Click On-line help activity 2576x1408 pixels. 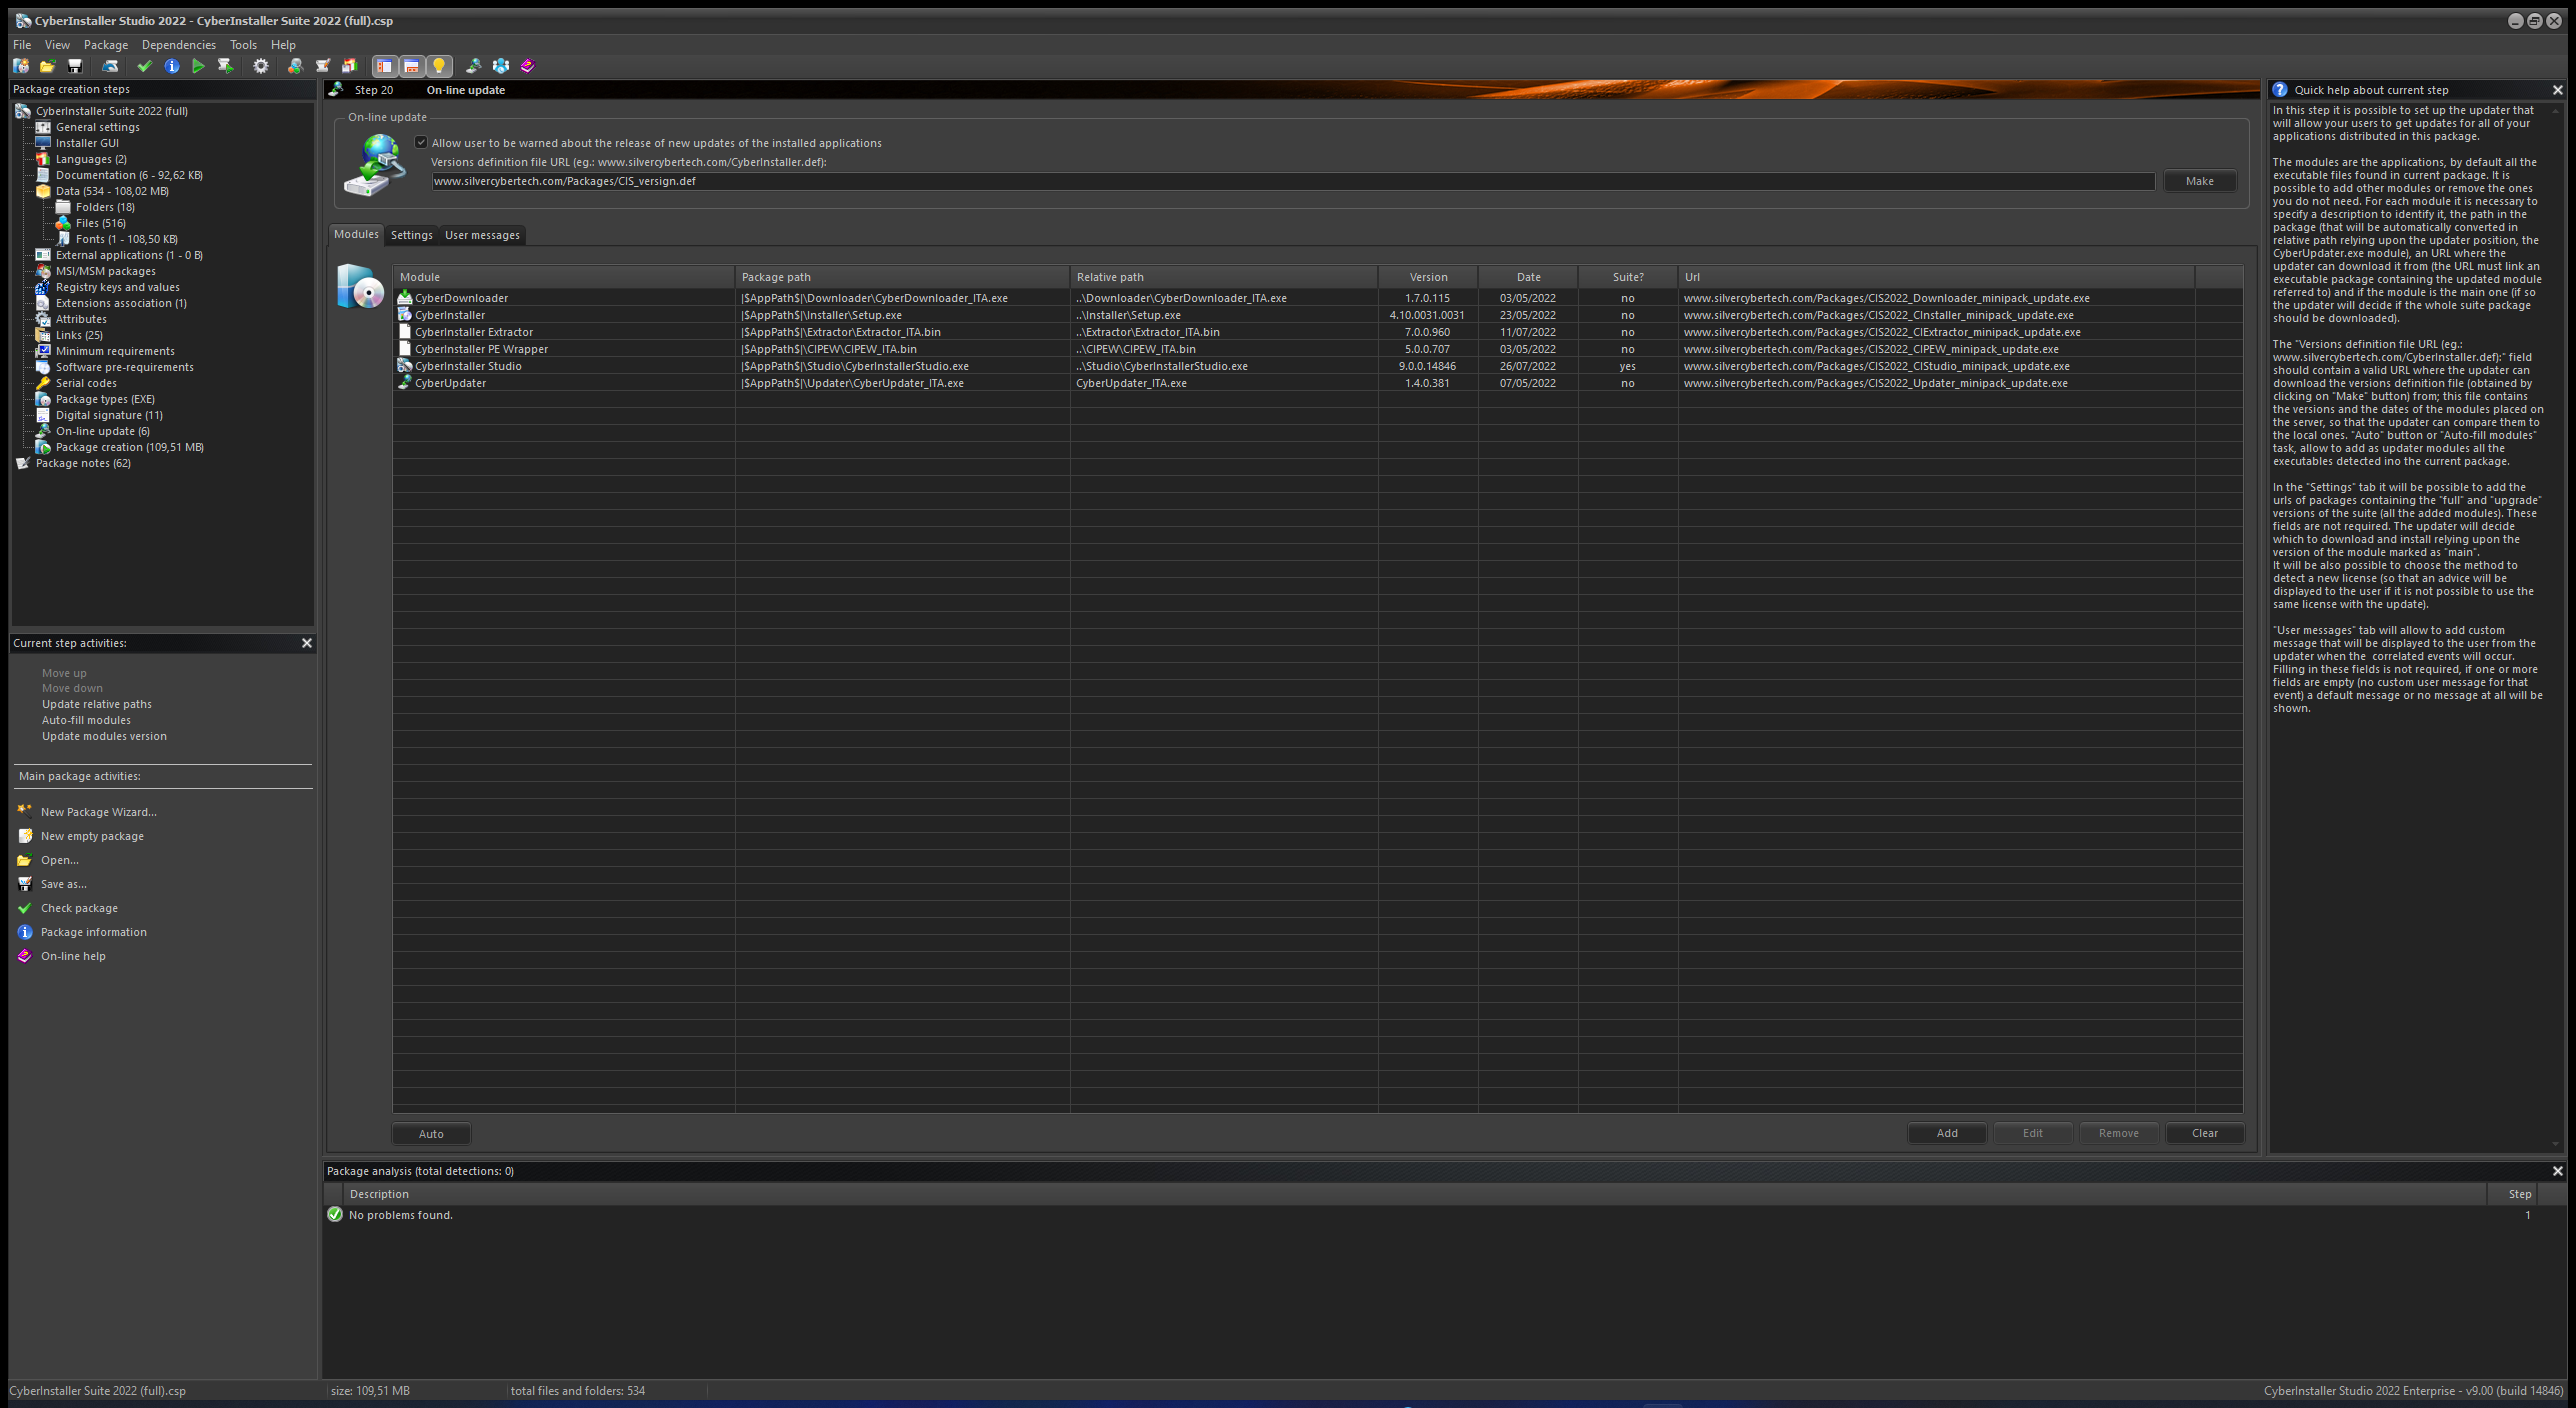pyautogui.click(x=73, y=956)
